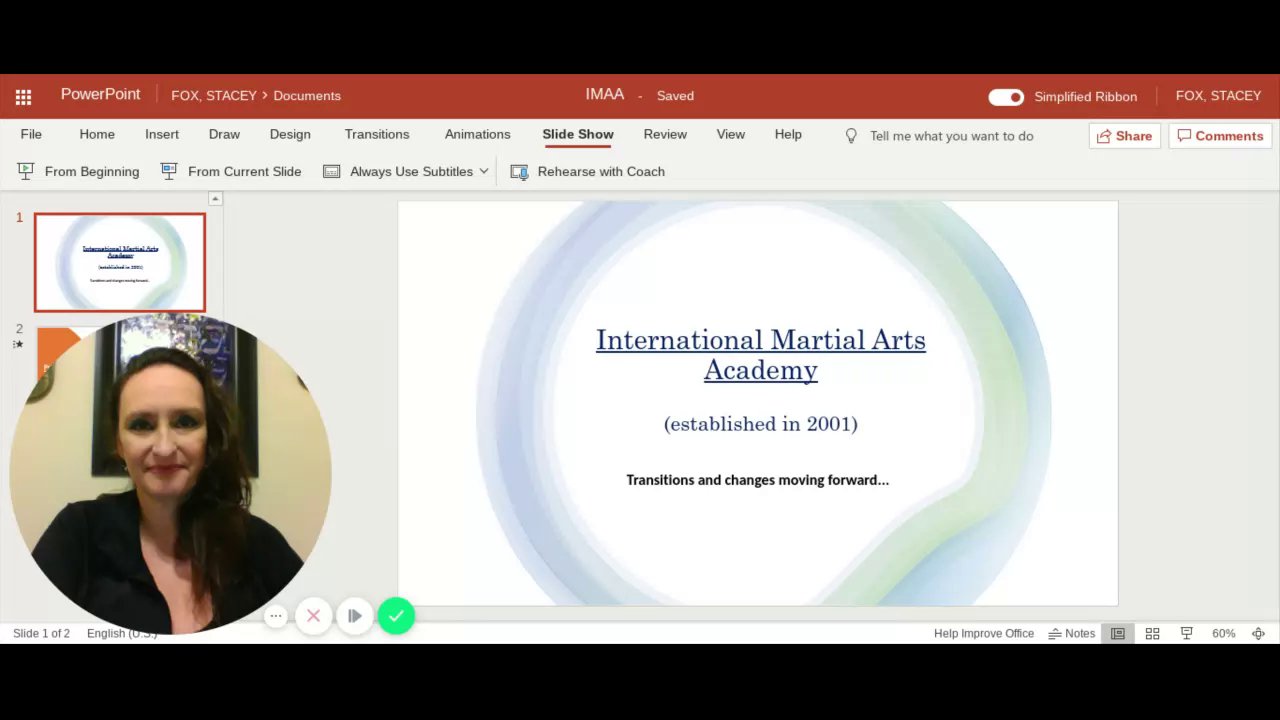
Task: Open the Help tab
Action: coord(788,134)
